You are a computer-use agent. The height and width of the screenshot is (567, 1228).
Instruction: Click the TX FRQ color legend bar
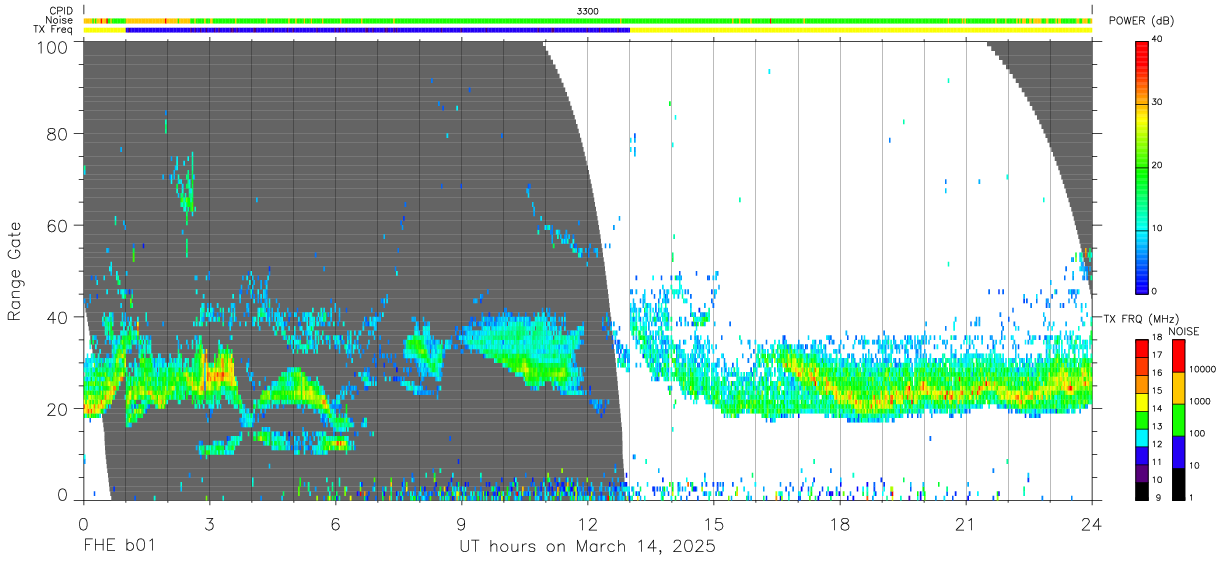click(1141, 420)
